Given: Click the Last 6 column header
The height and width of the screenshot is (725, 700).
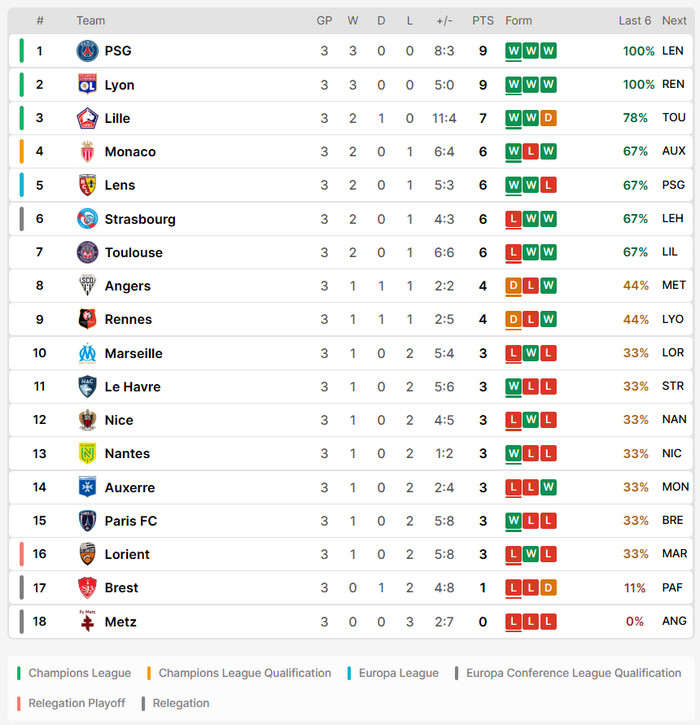Looking at the screenshot, I should coord(634,20).
